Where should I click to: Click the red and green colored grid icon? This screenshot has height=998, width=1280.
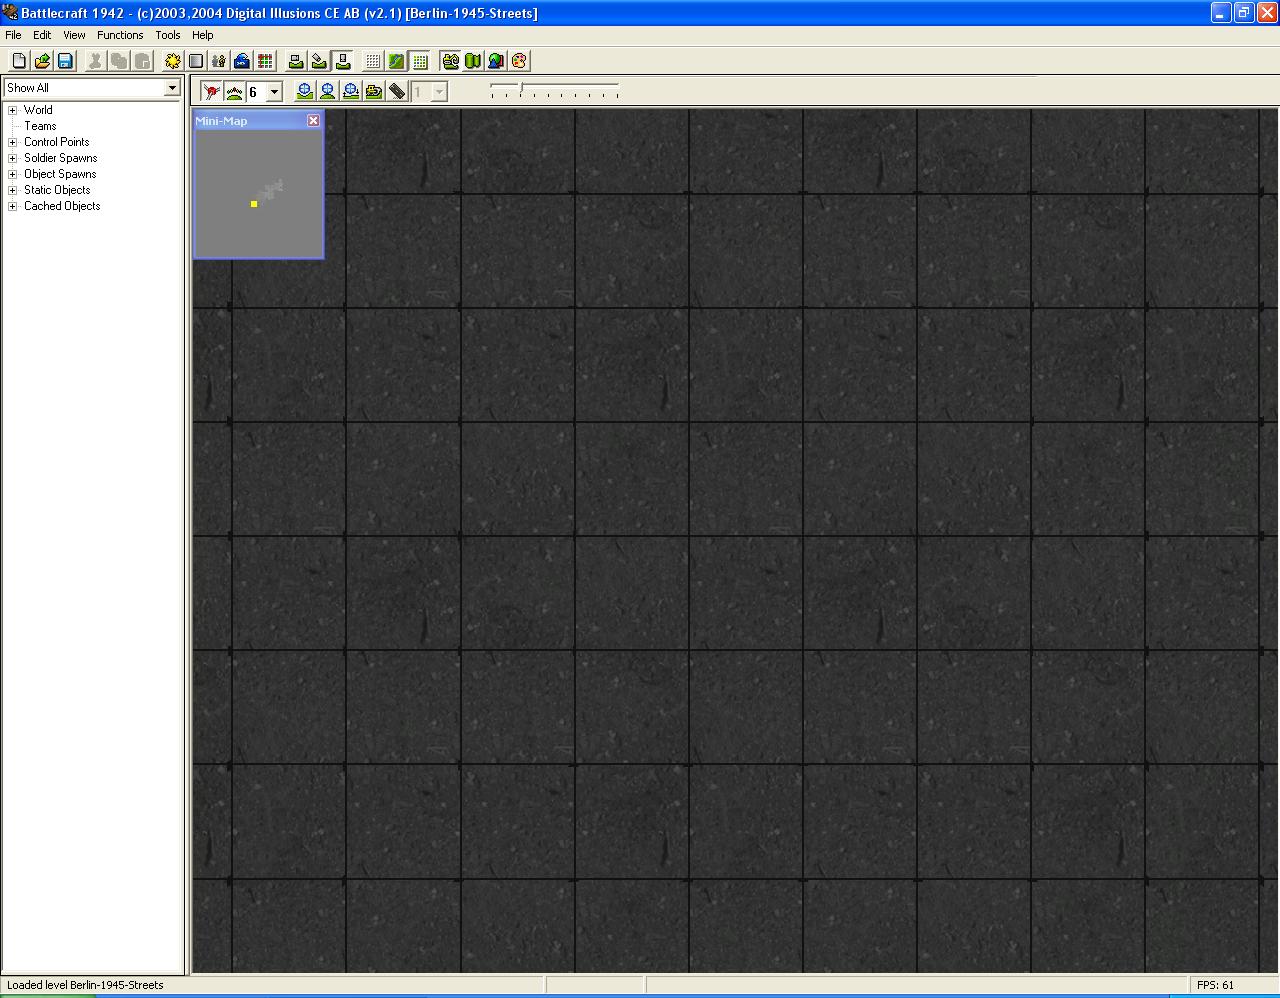pyautogui.click(x=265, y=61)
